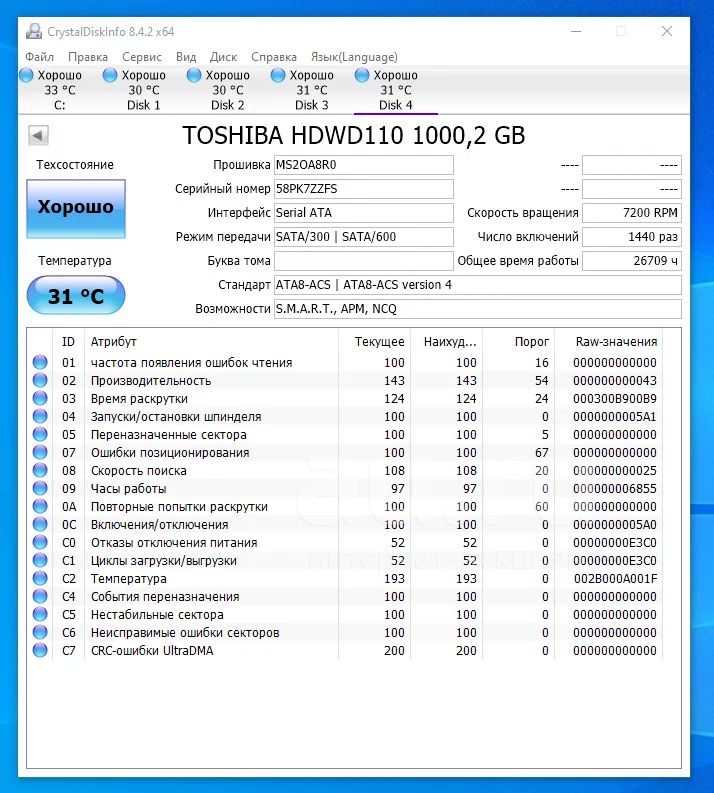Click status circle for Запуски/остановки шпинделя
714x793 pixels.
tap(40, 416)
